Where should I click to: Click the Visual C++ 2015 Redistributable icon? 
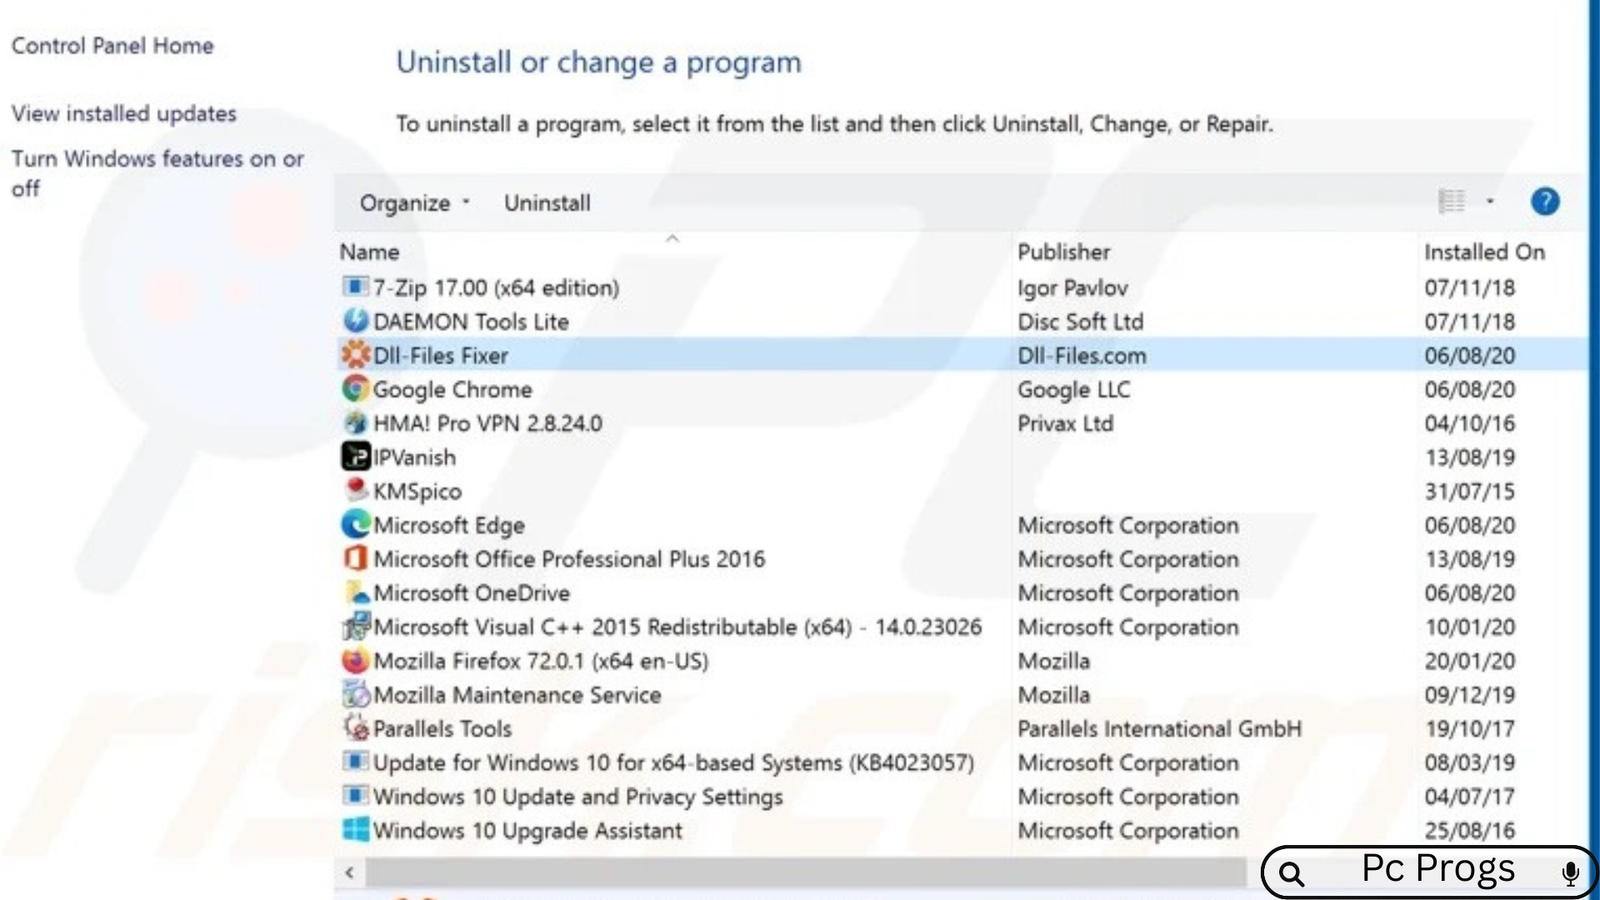355,626
